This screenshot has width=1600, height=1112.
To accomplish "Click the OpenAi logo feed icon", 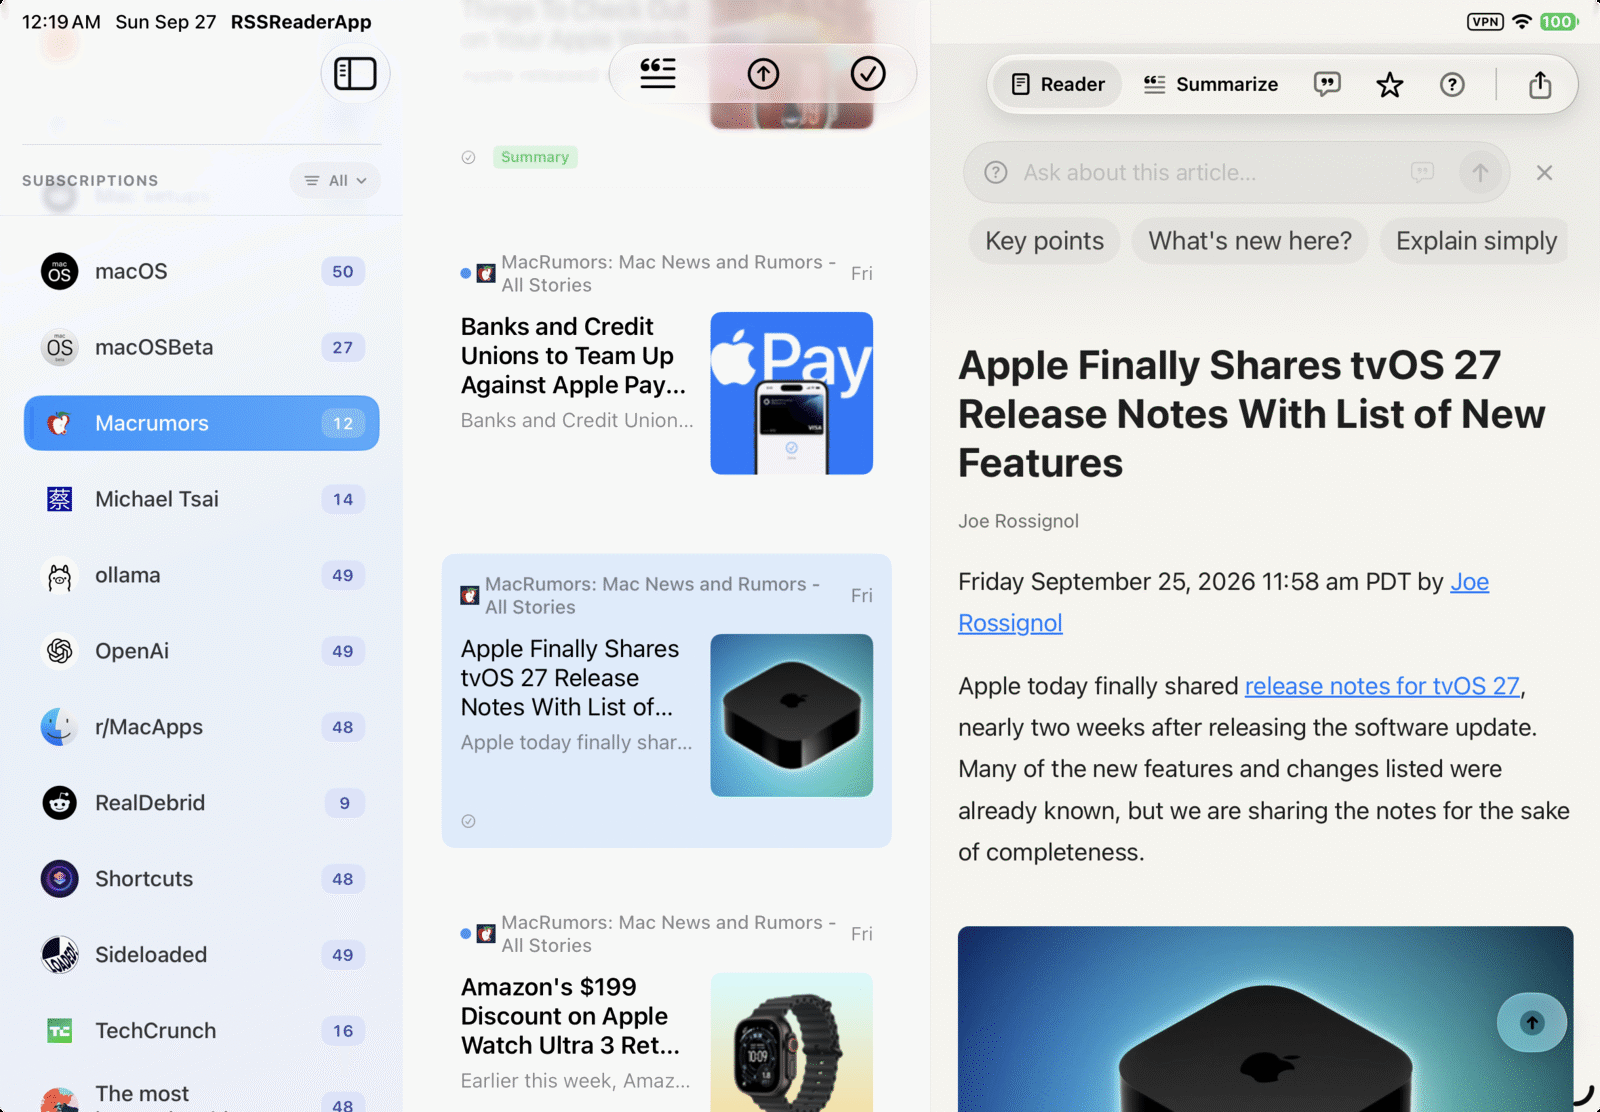I will (60, 651).
